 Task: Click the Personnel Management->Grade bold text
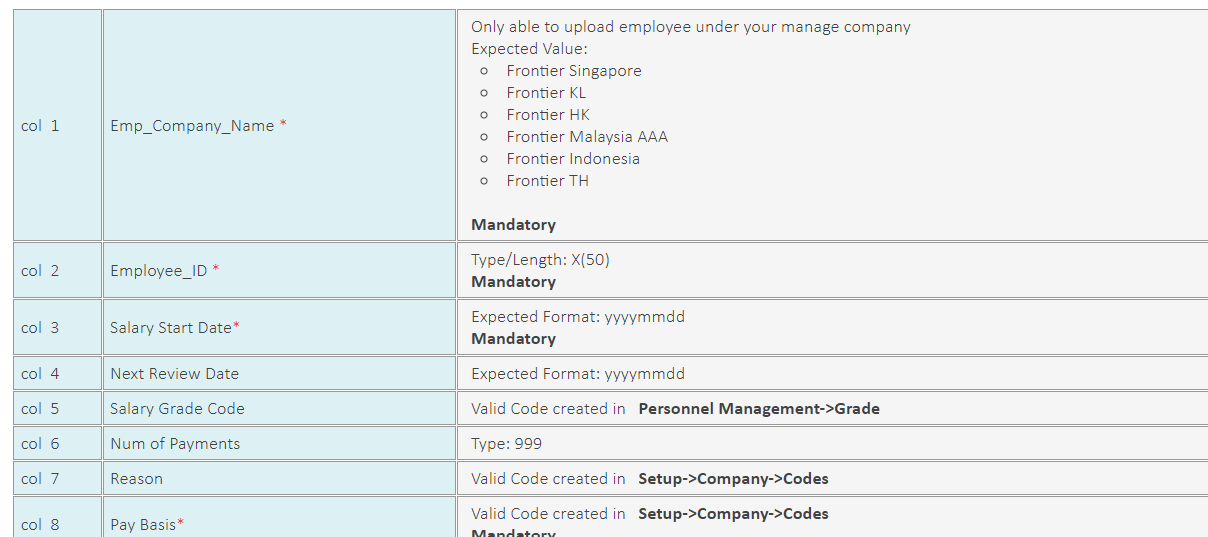[759, 409]
